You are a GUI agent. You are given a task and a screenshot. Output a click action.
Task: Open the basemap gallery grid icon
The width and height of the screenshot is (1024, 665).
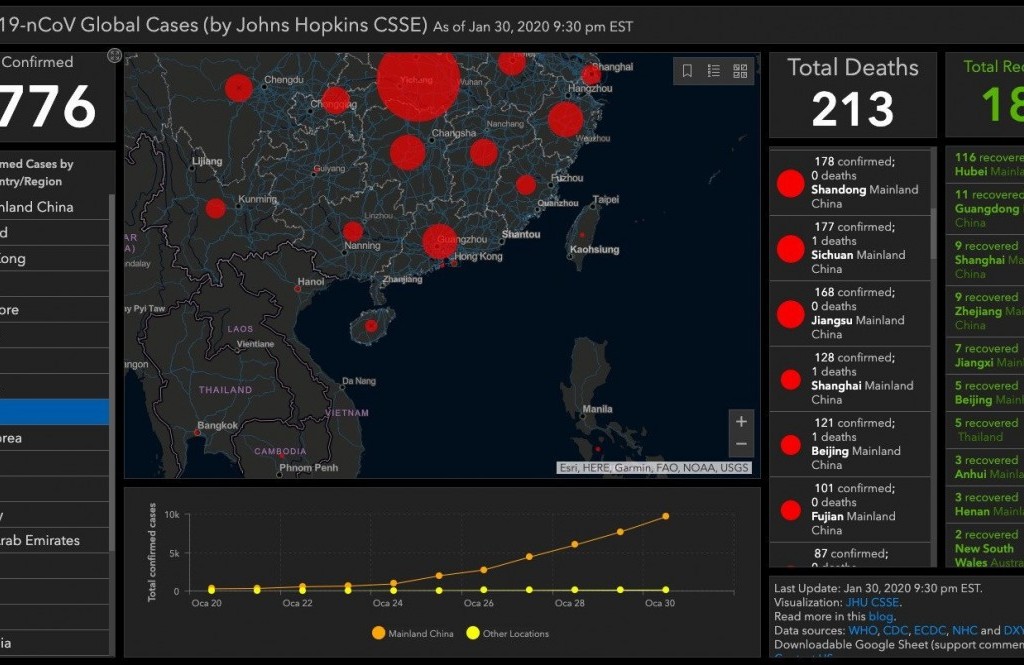pos(740,71)
